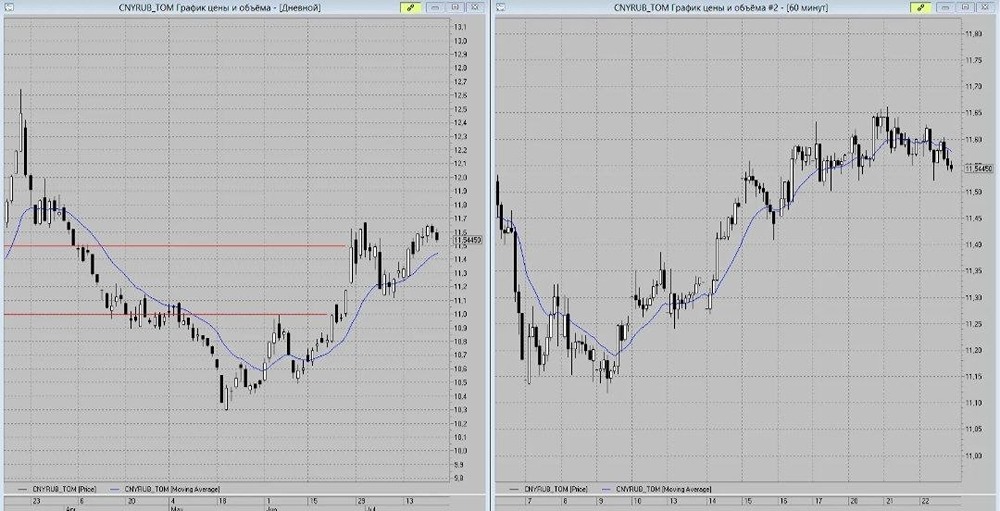Close the daily CNYRUB_TOM chart window

coord(475,8)
